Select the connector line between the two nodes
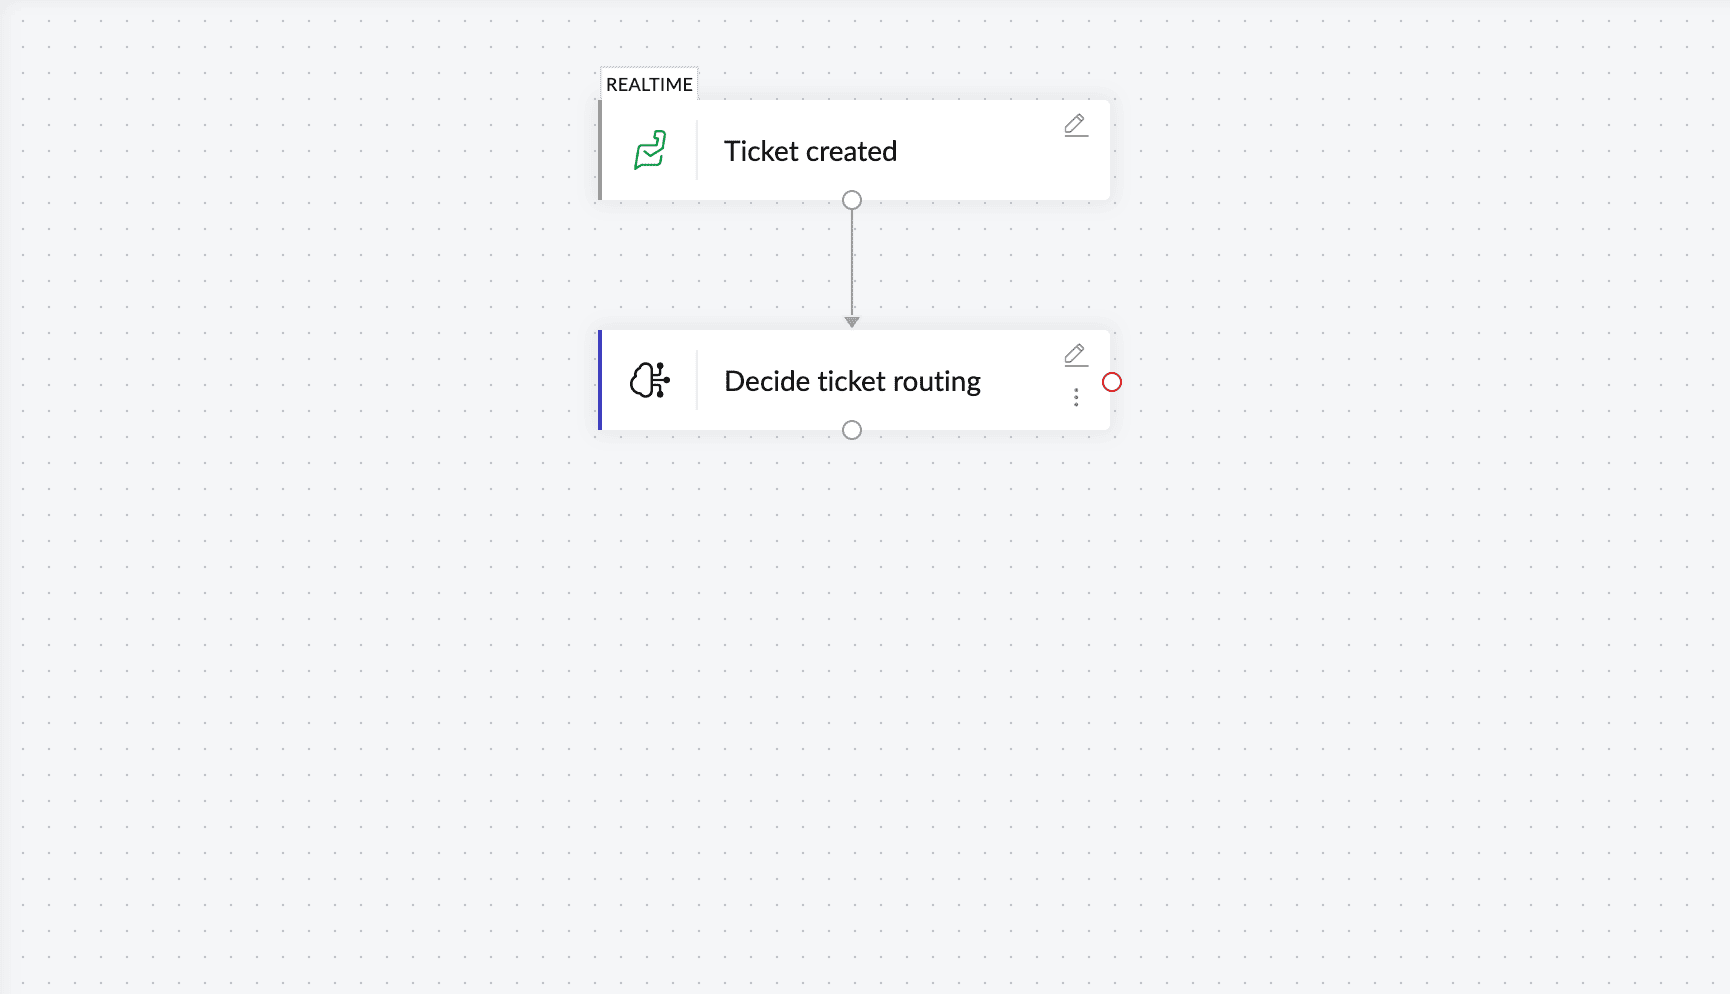The width and height of the screenshot is (1730, 994). [852, 262]
